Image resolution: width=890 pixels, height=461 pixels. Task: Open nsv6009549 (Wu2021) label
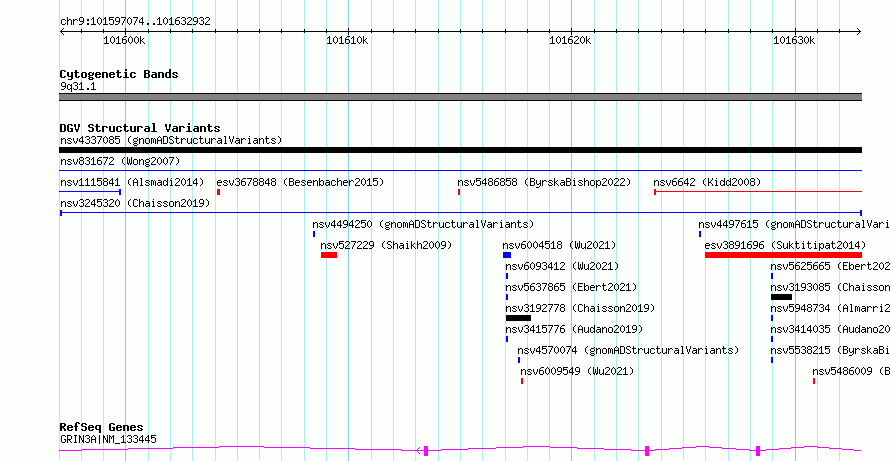(577, 371)
